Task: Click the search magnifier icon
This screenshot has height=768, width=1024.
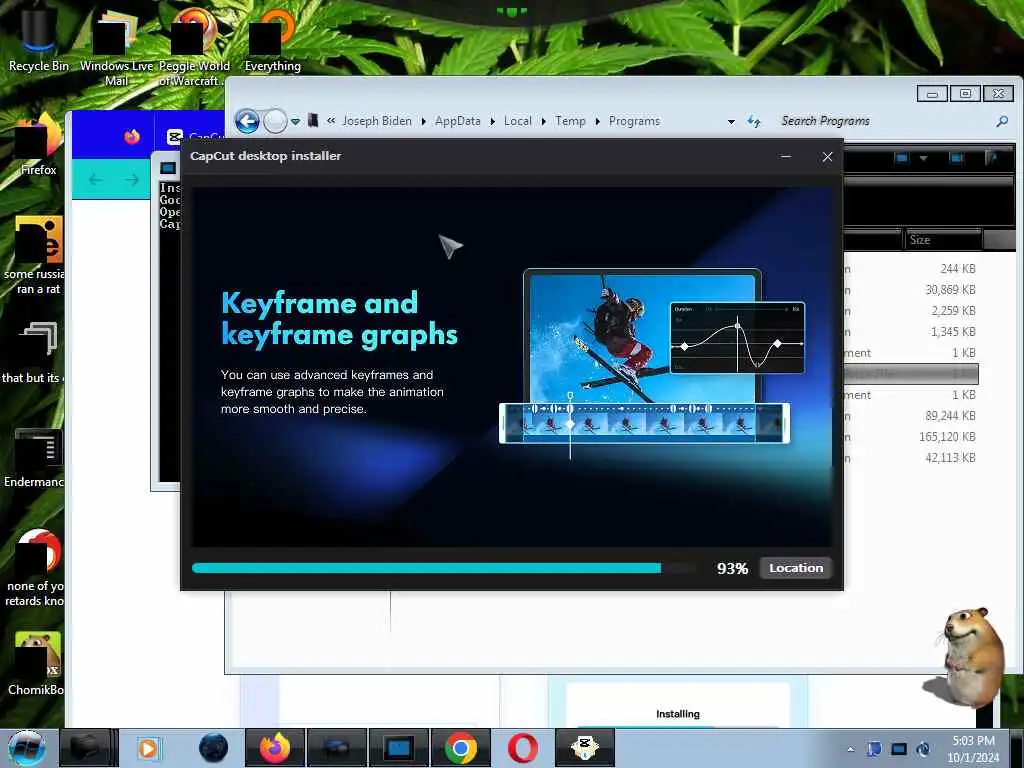Action: click(x=1002, y=121)
